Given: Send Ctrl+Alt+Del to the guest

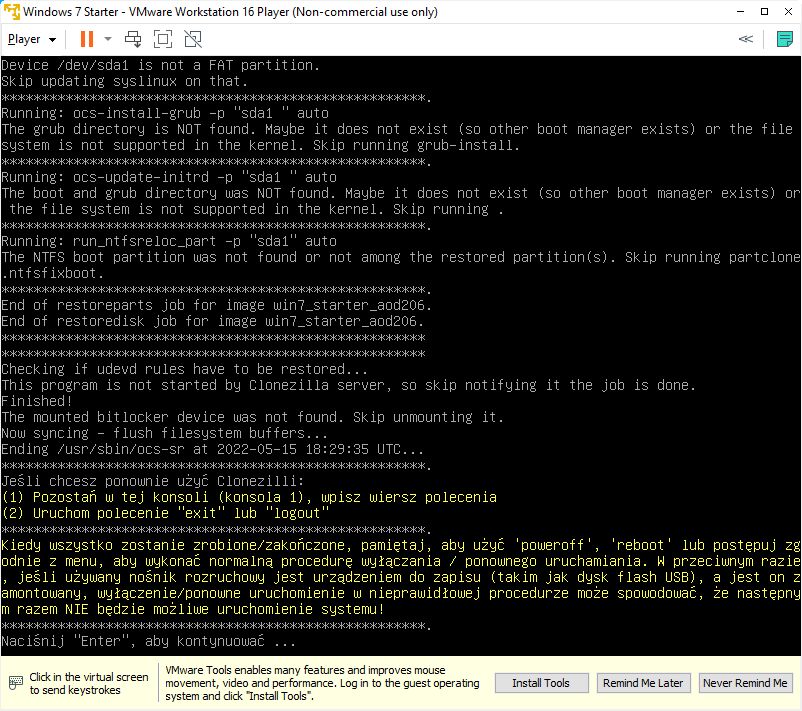Looking at the screenshot, I should tap(133, 39).
